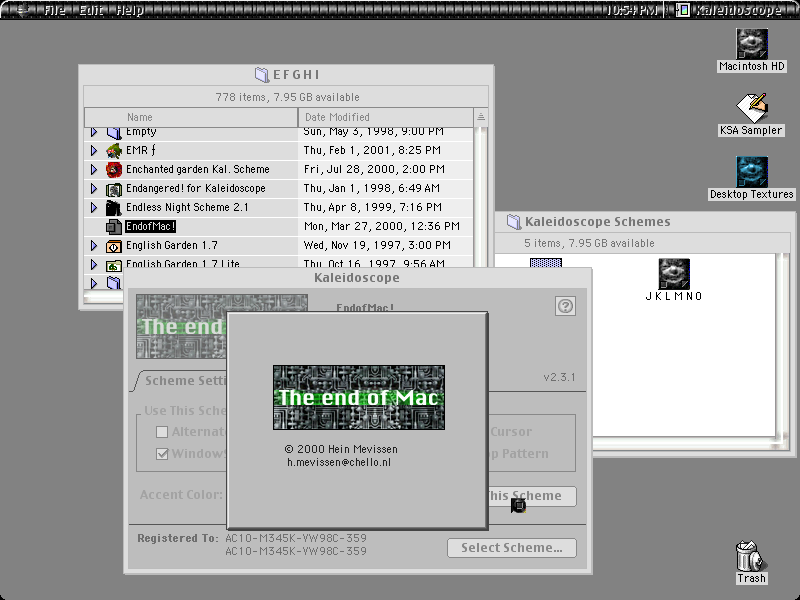800x600 pixels.
Task: Expand English Garden 1.7 disclosure triangle
Action: coord(94,245)
